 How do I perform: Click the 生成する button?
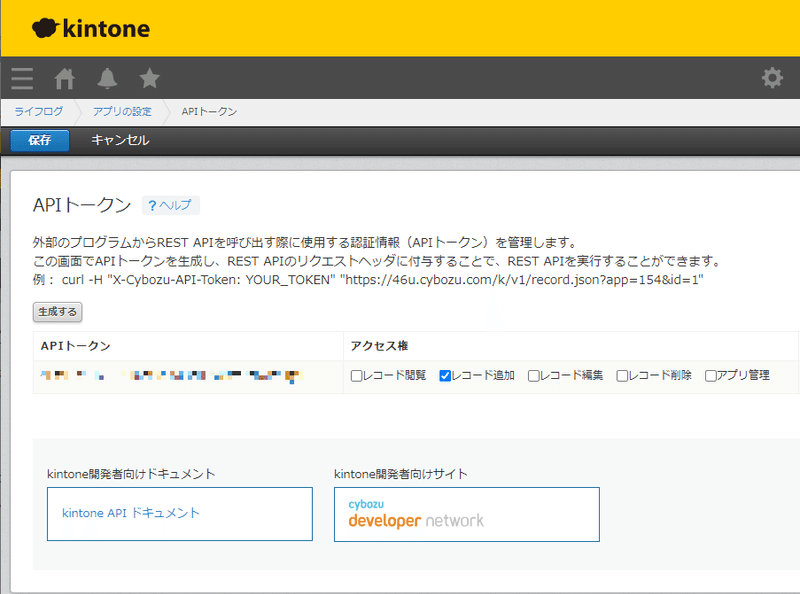58,312
